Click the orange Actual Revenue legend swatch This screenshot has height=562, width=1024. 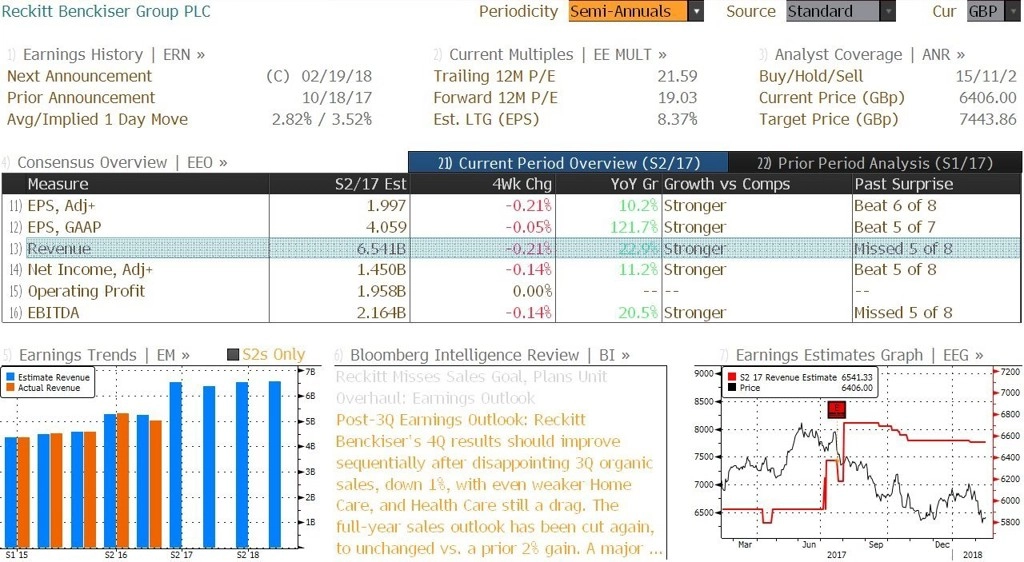[x=10, y=388]
